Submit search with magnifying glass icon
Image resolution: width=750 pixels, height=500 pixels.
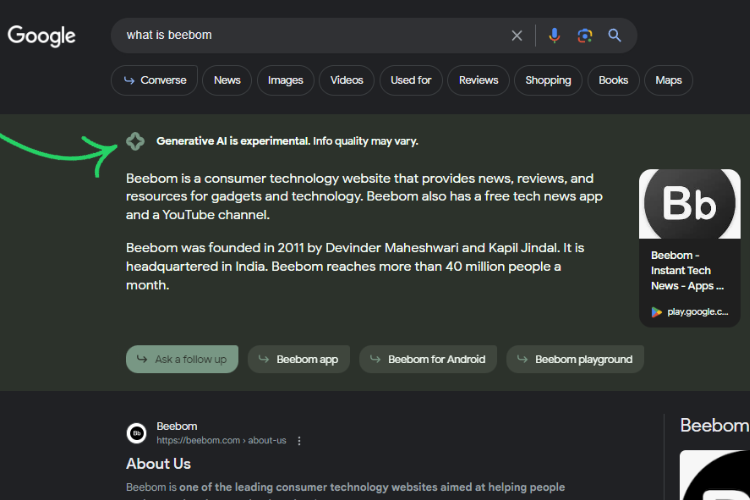click(615, 35)
